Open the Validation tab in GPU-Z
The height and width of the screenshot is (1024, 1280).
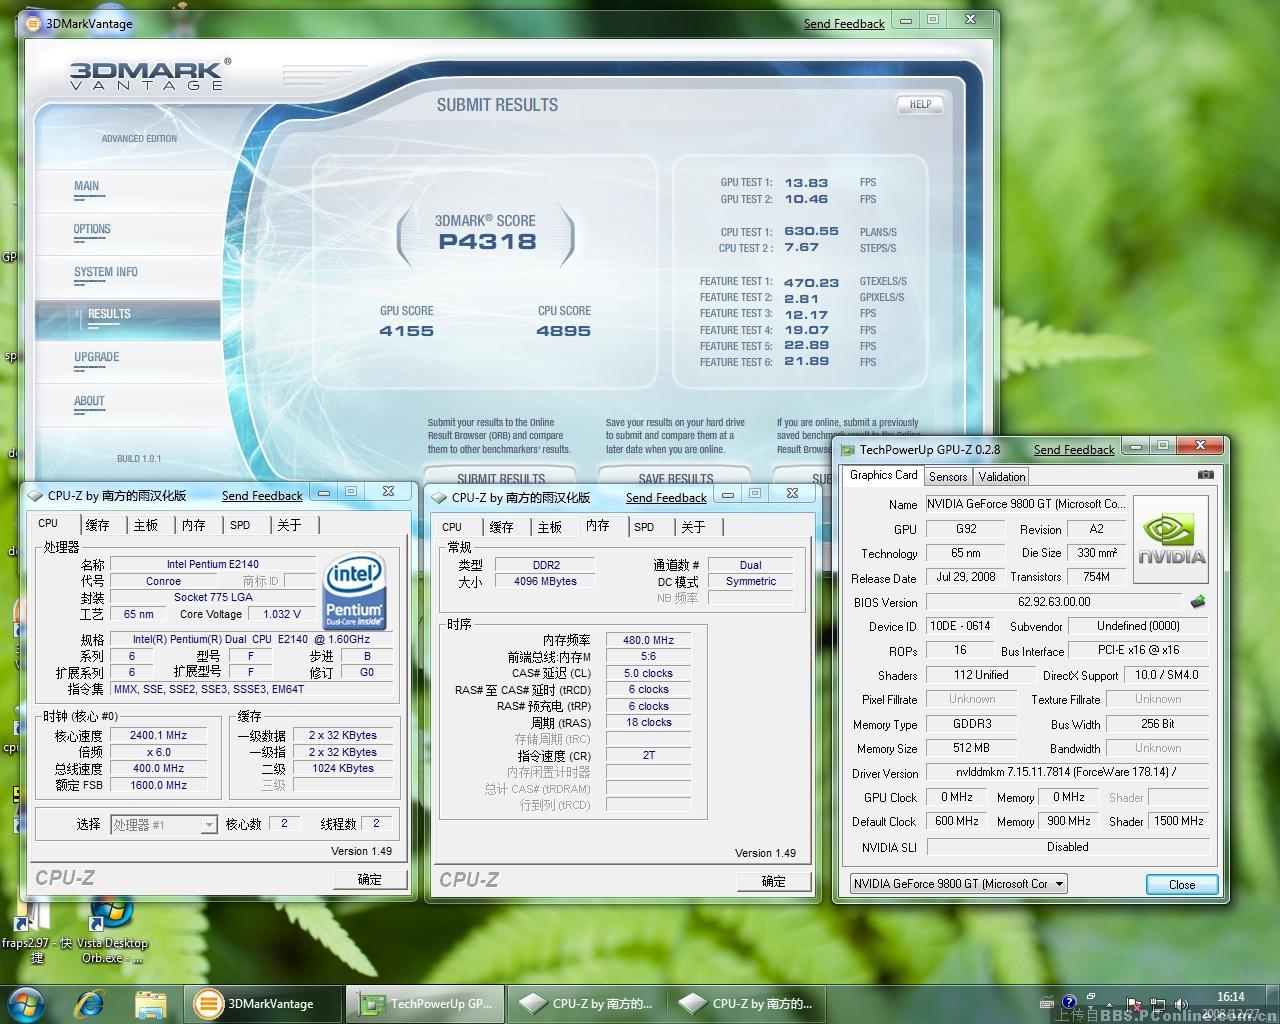click(1001, 477)
